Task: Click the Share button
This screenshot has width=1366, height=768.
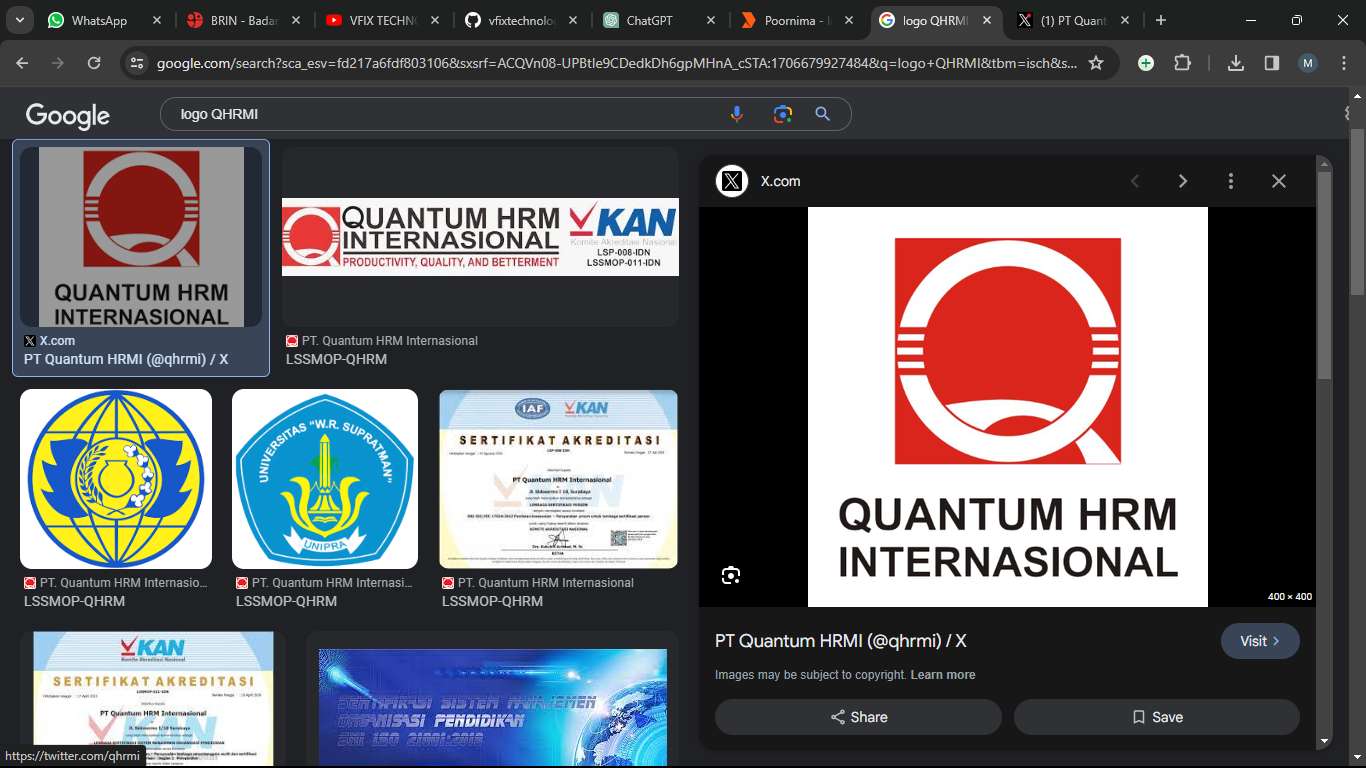Action: tap(858, 717)
